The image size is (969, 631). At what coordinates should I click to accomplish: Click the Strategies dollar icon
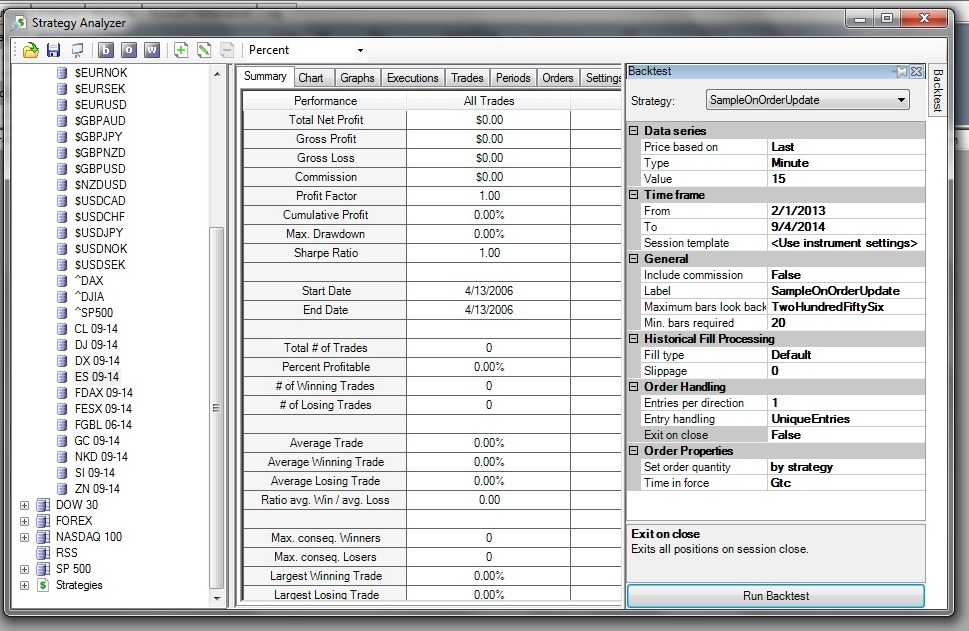tap(43, 585)
